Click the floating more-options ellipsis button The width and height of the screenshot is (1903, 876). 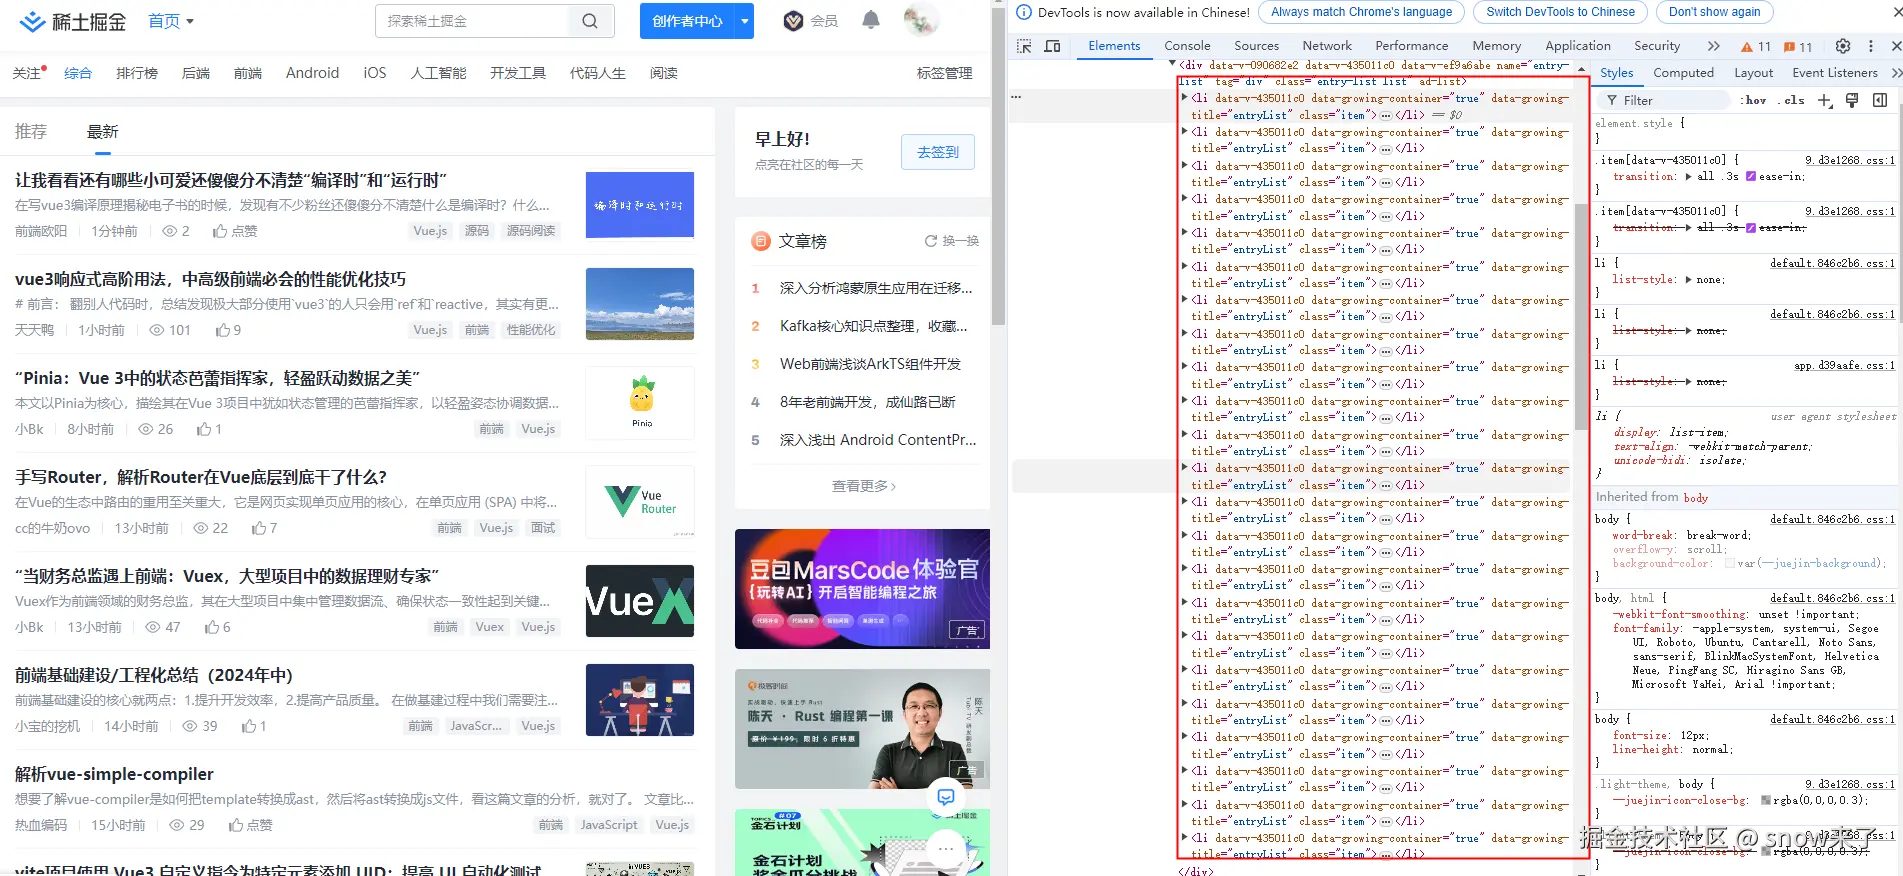click(x=946, y=848)
